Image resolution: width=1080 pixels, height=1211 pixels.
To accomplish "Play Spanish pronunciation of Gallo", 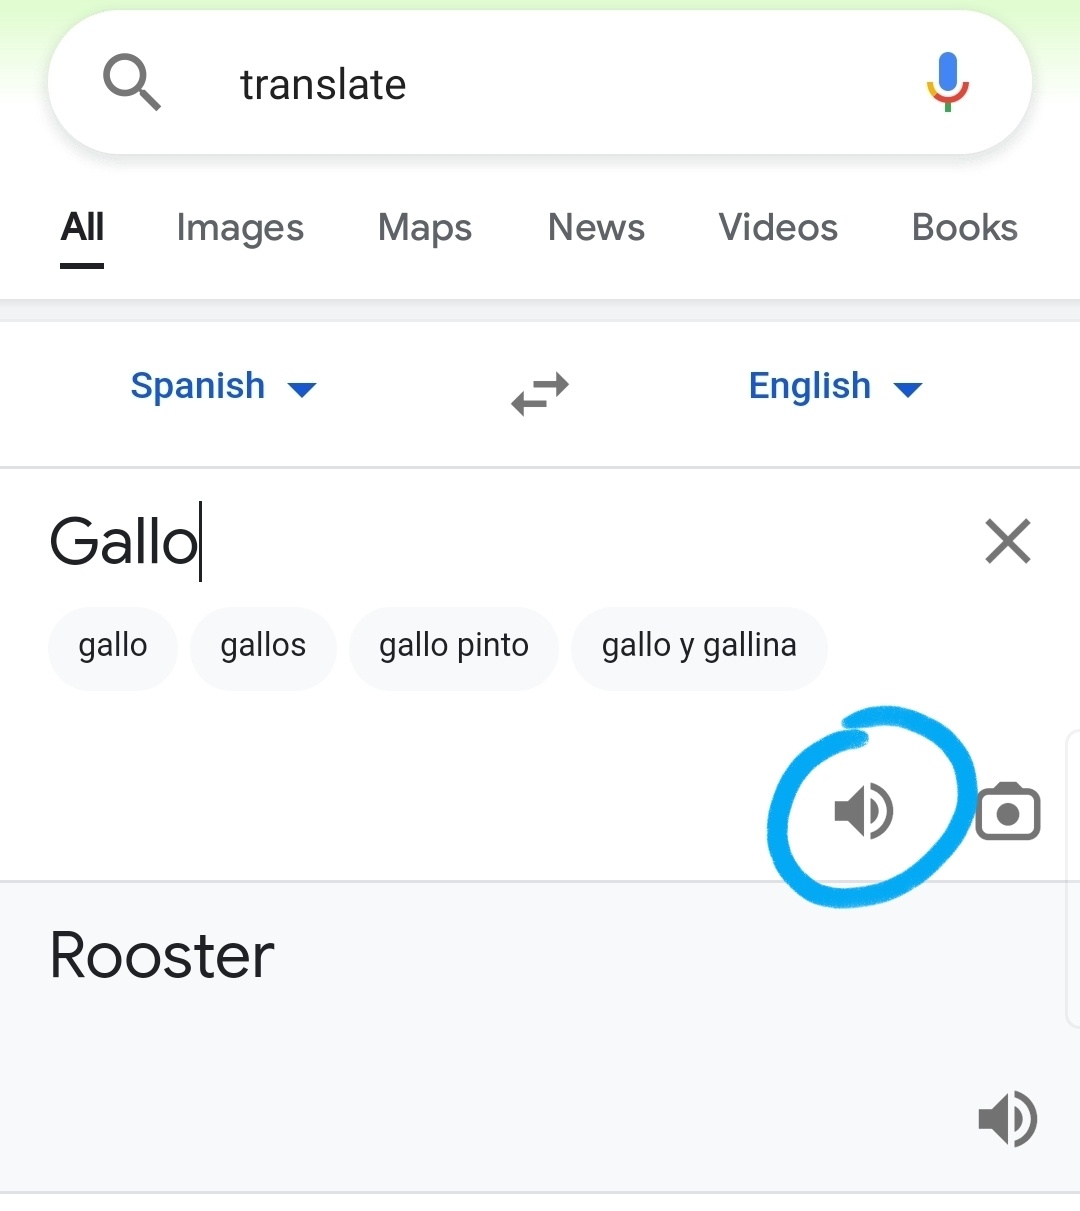I will point(864,811).
